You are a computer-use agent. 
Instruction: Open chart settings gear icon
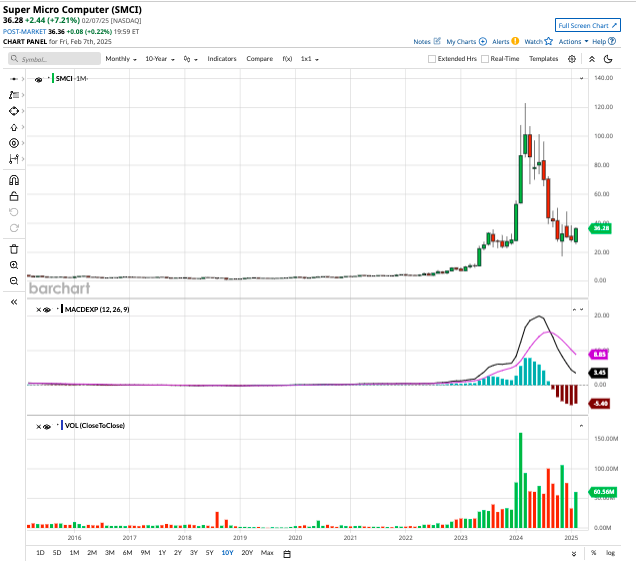tap(572, 59)
